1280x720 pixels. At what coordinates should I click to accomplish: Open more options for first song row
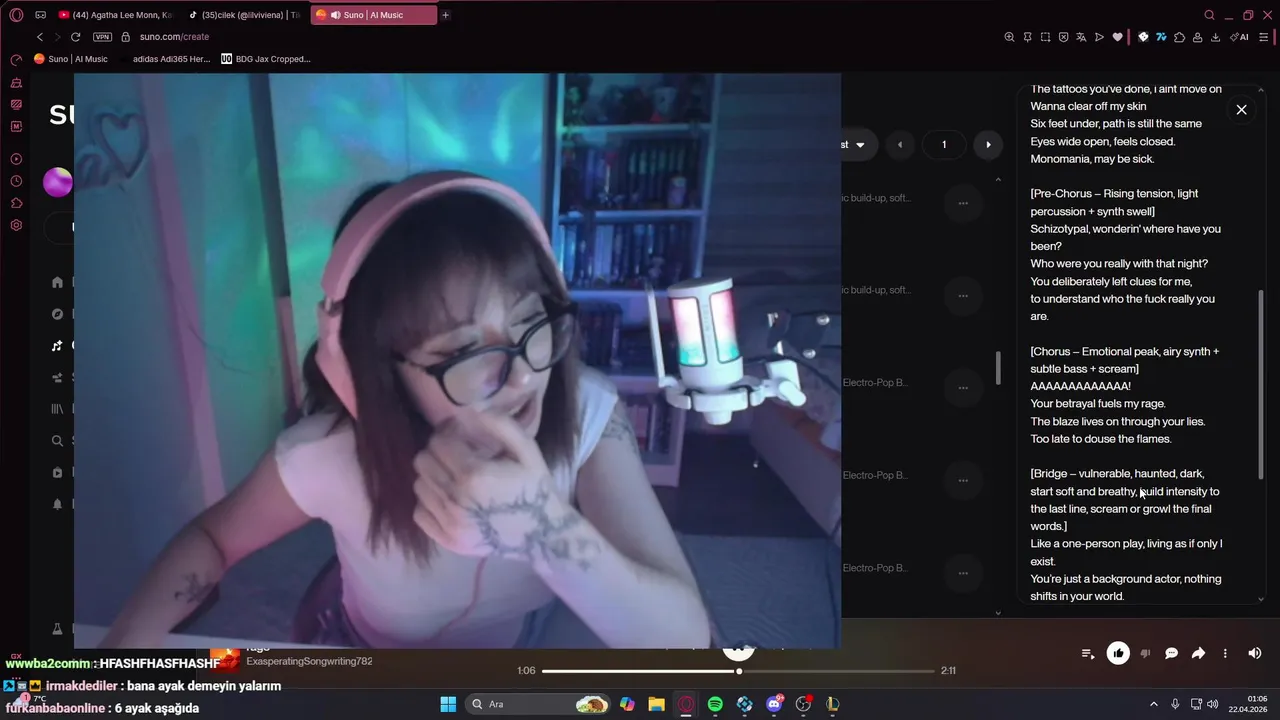[x=963, y=203]
